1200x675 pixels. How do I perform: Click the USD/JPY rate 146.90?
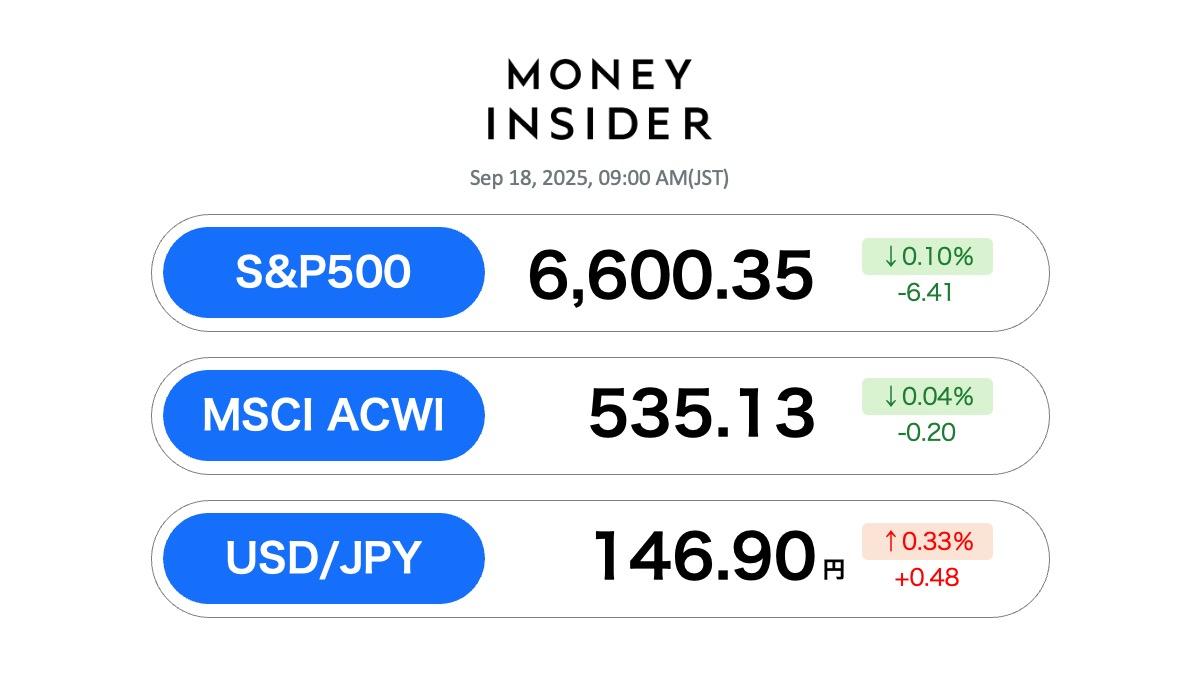[703, 557]
